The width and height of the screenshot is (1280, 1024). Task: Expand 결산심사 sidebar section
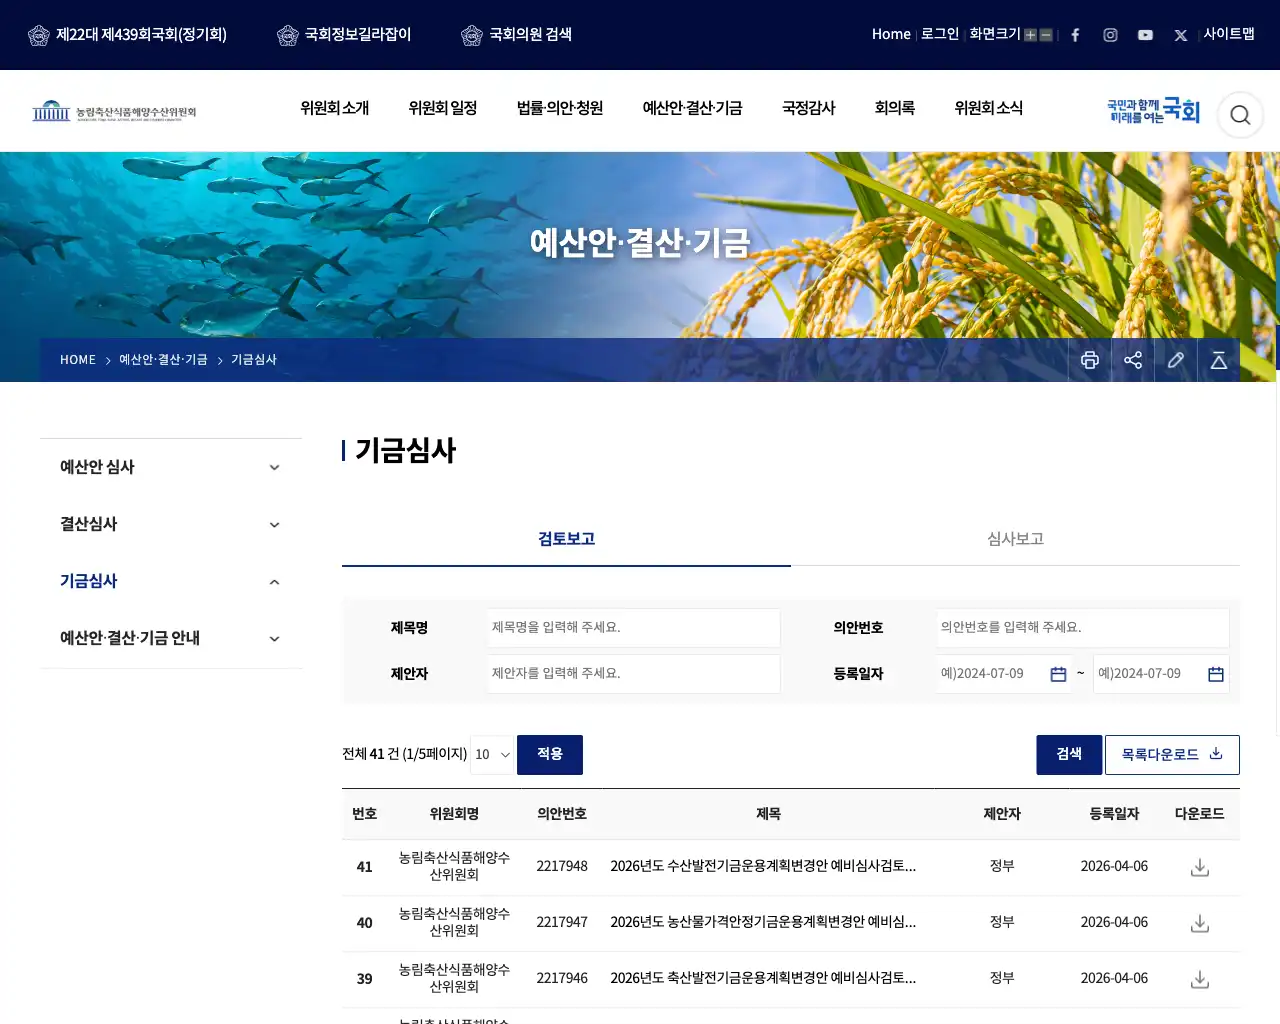tap(171, 524)
